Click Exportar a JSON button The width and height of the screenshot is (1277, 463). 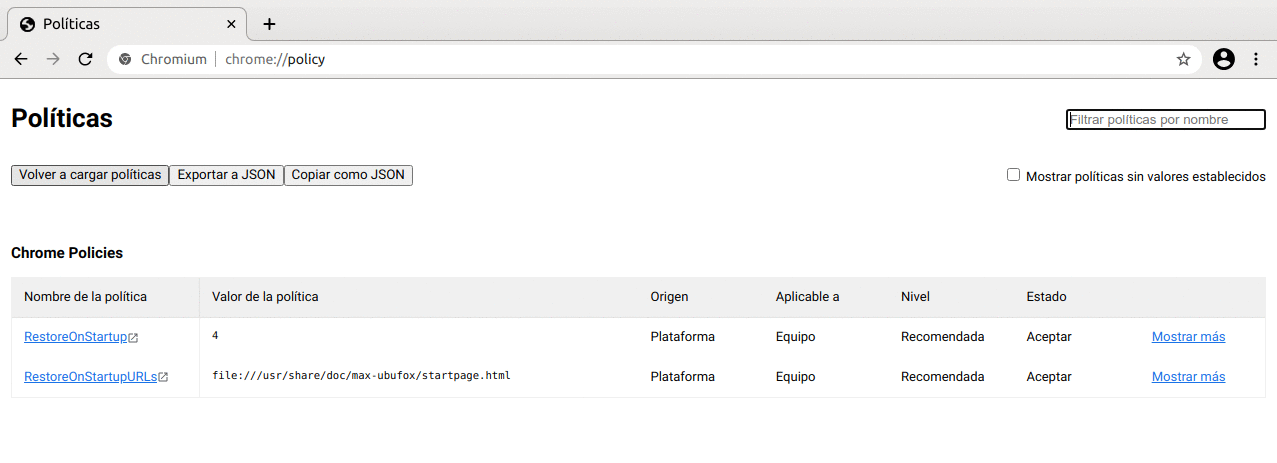226,175
